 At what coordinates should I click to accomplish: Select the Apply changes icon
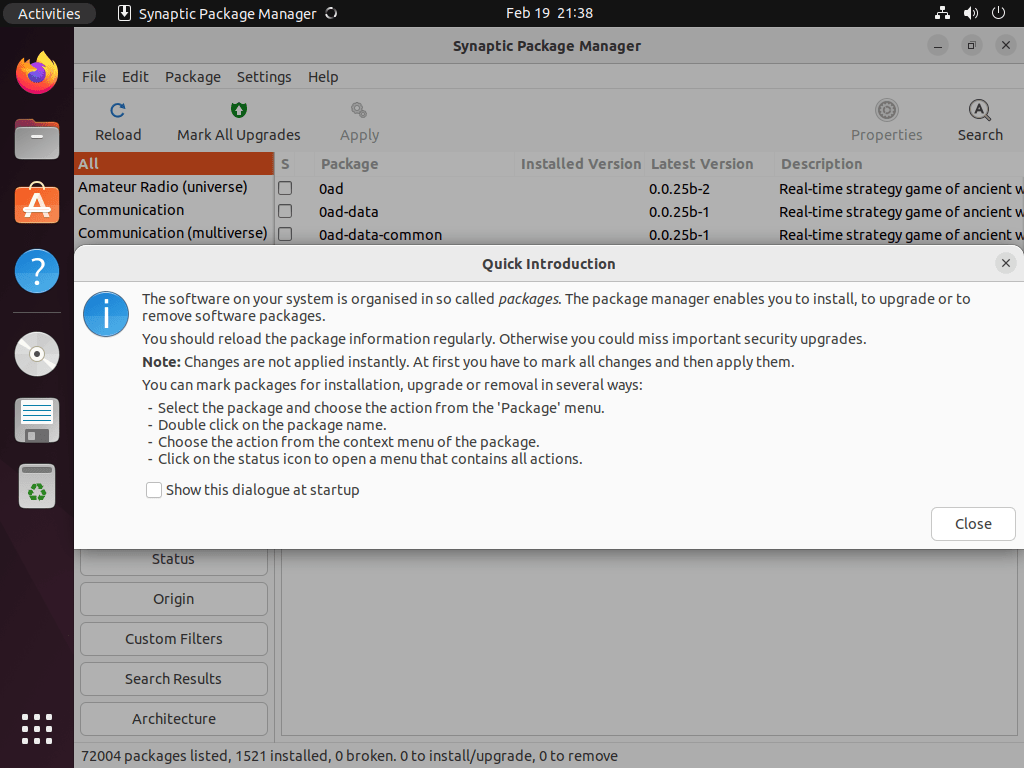tap(358, 120)
